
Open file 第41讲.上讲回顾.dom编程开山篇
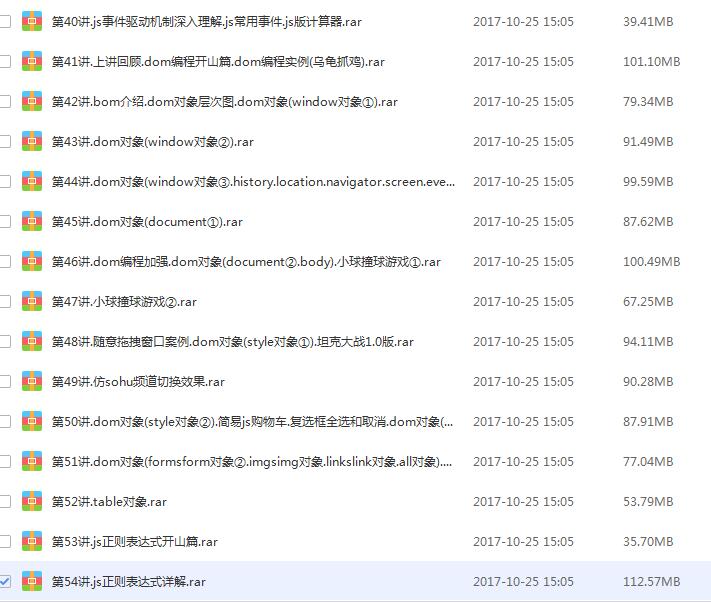(218, 62)
